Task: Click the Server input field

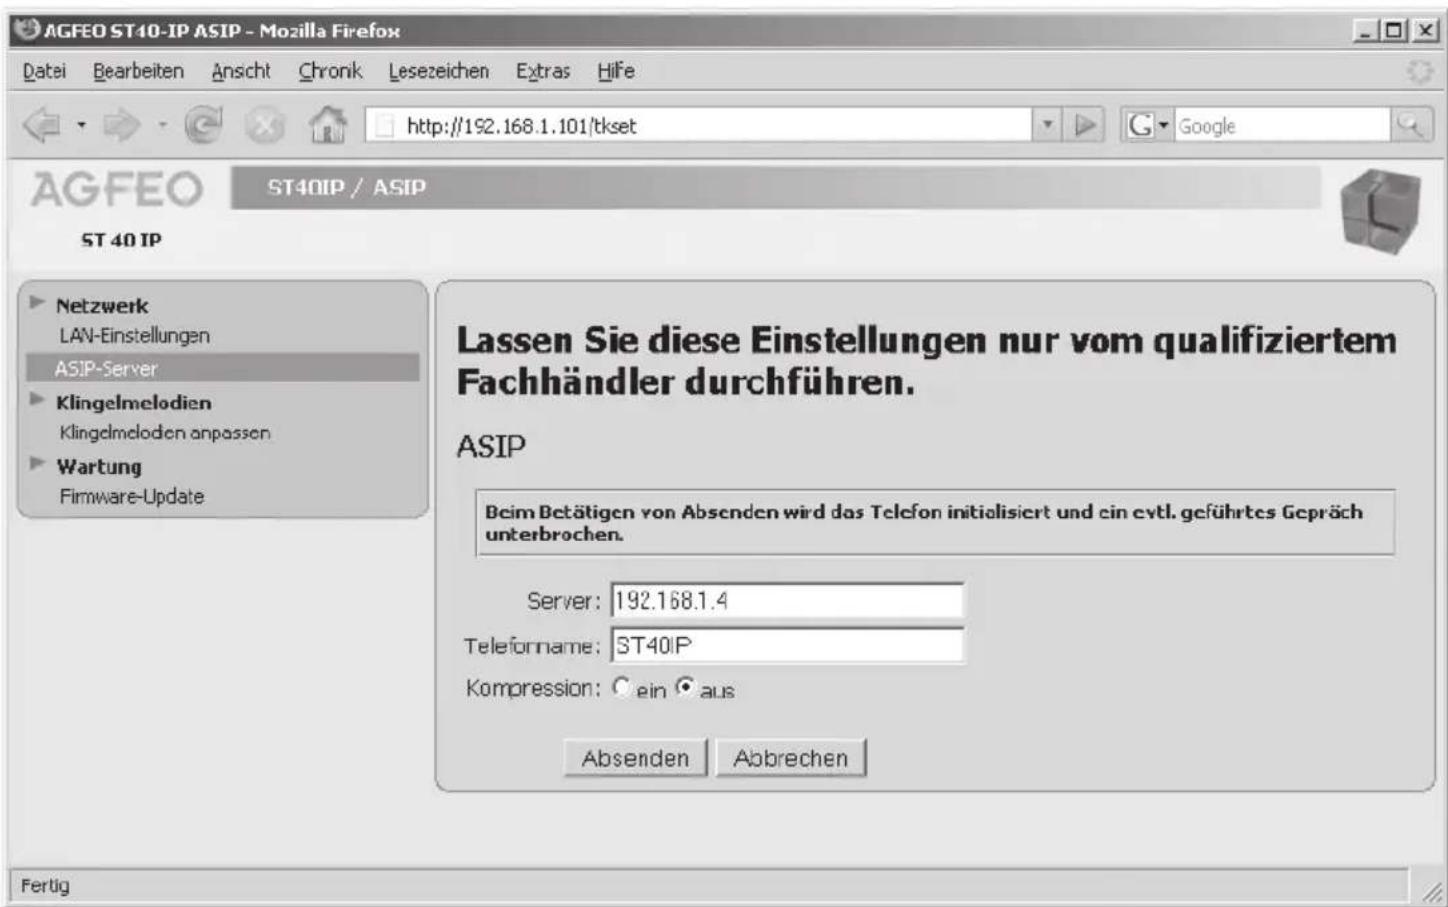Action: 787,600
